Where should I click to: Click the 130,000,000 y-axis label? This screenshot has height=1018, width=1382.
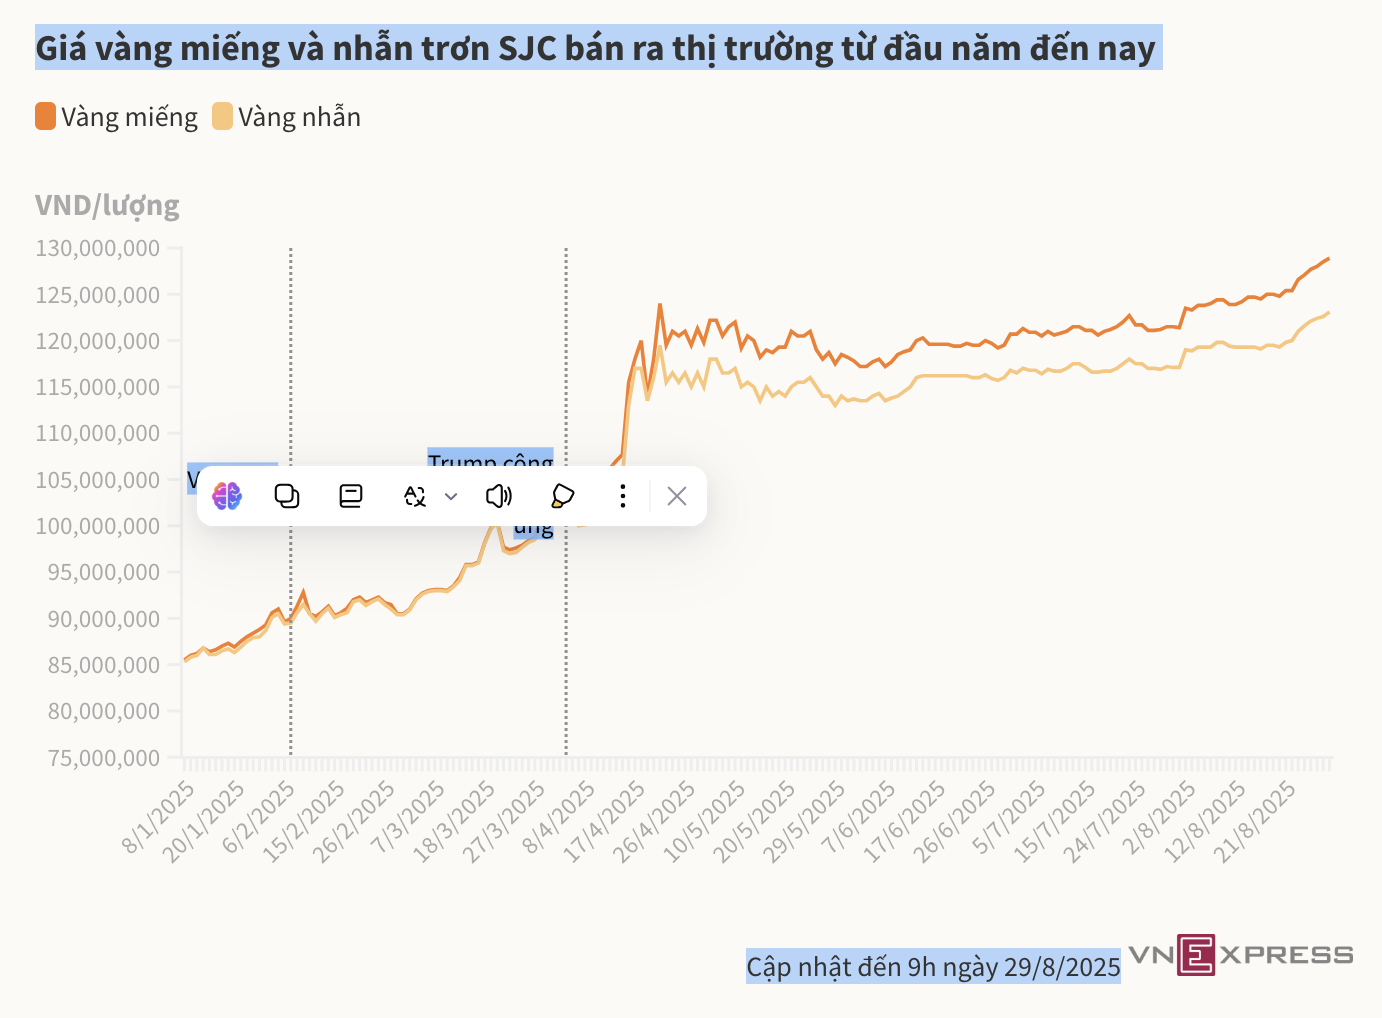98,248
